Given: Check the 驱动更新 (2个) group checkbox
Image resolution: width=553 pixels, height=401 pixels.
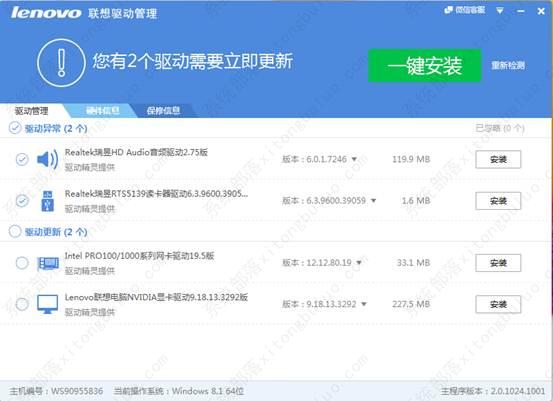Looking at the screenshot, I should [x=15, y=231].
